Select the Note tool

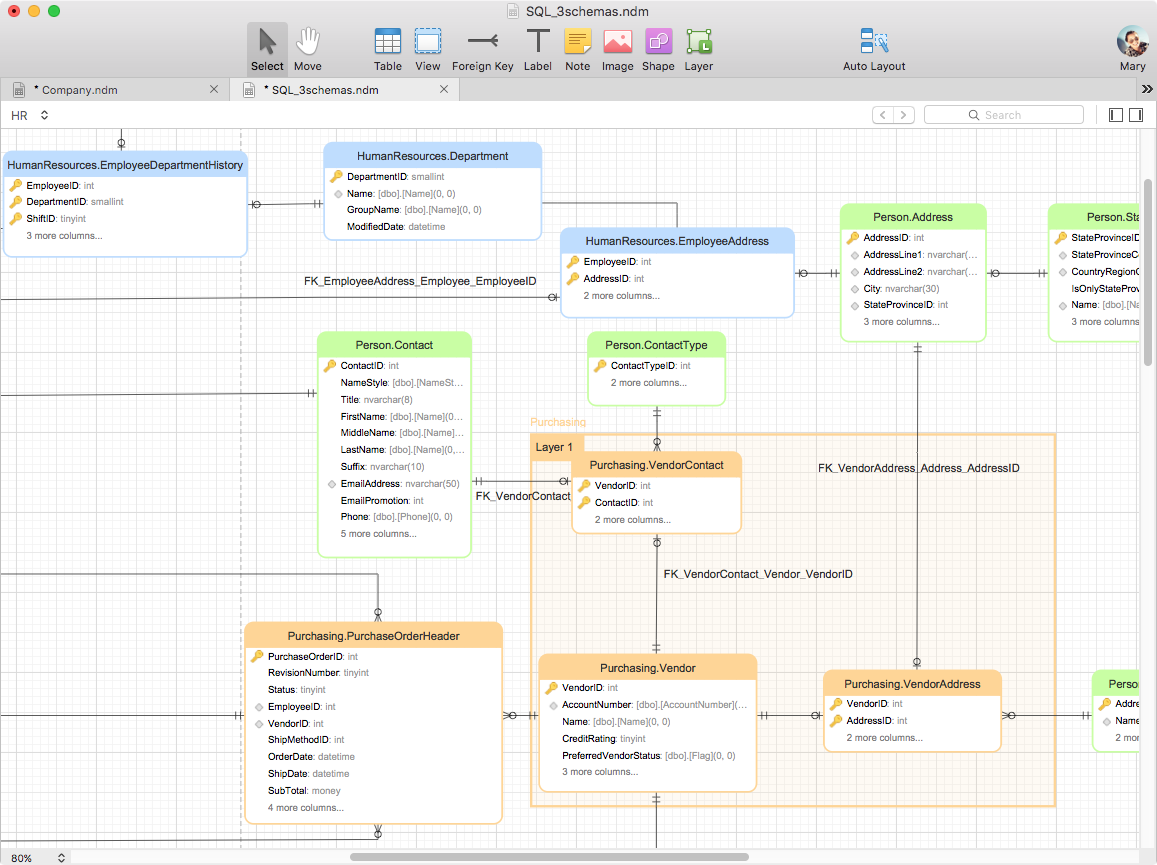coord(577,47)
